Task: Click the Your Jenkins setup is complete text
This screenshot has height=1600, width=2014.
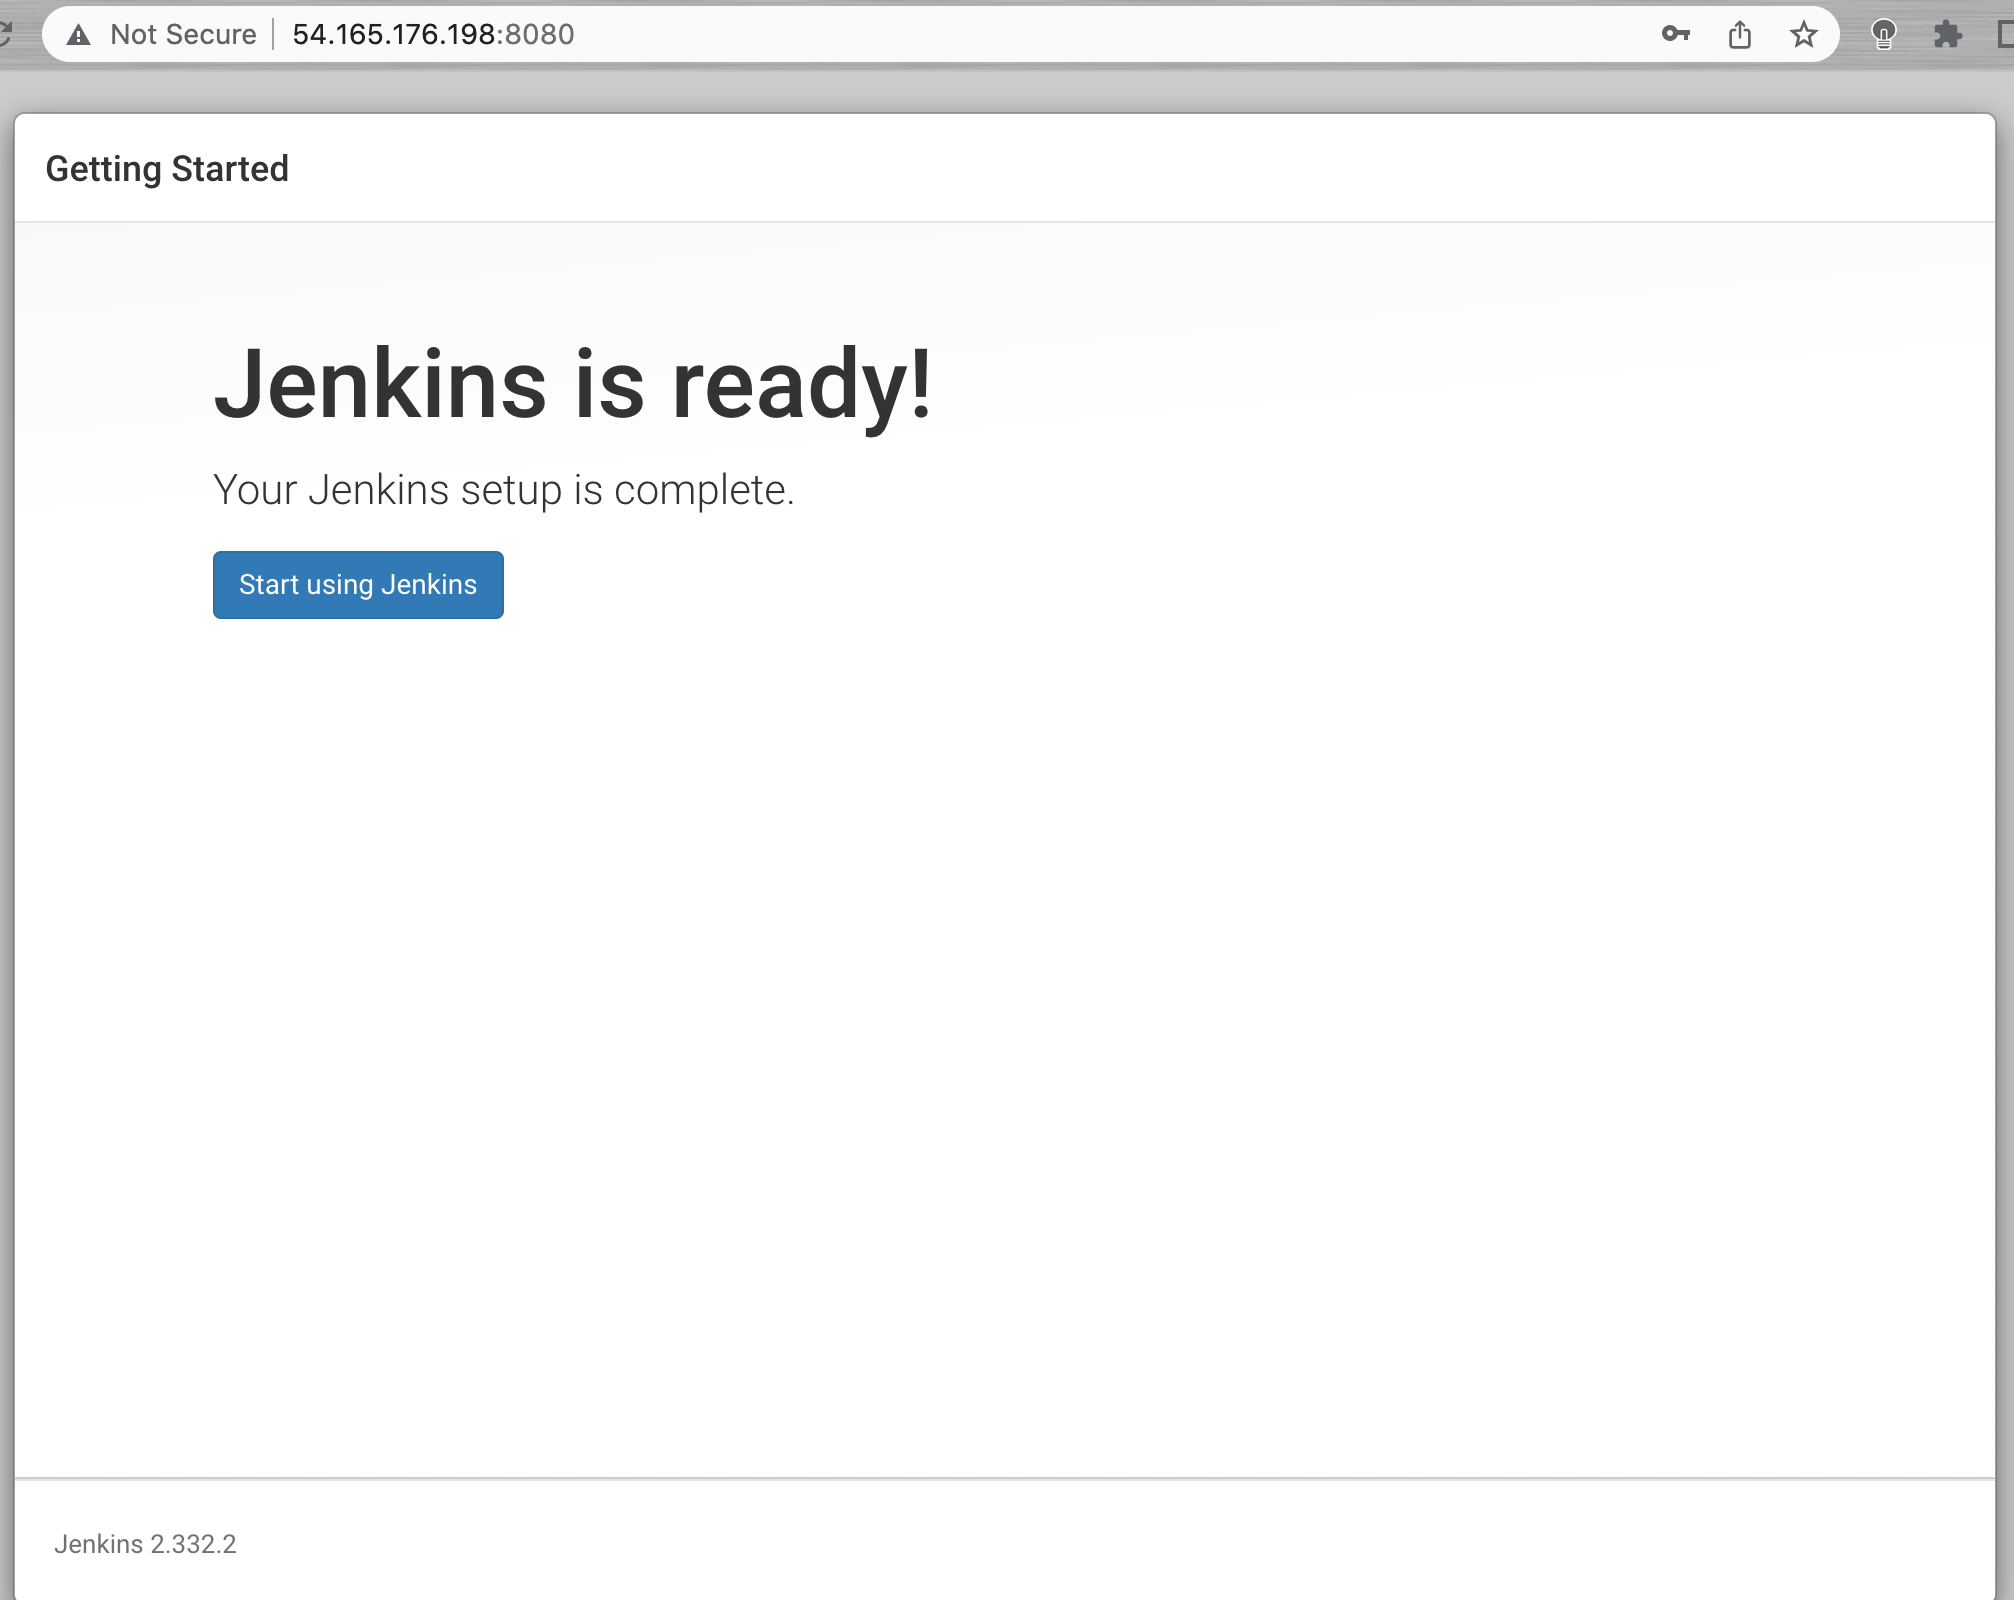Action: click(503, 490)
